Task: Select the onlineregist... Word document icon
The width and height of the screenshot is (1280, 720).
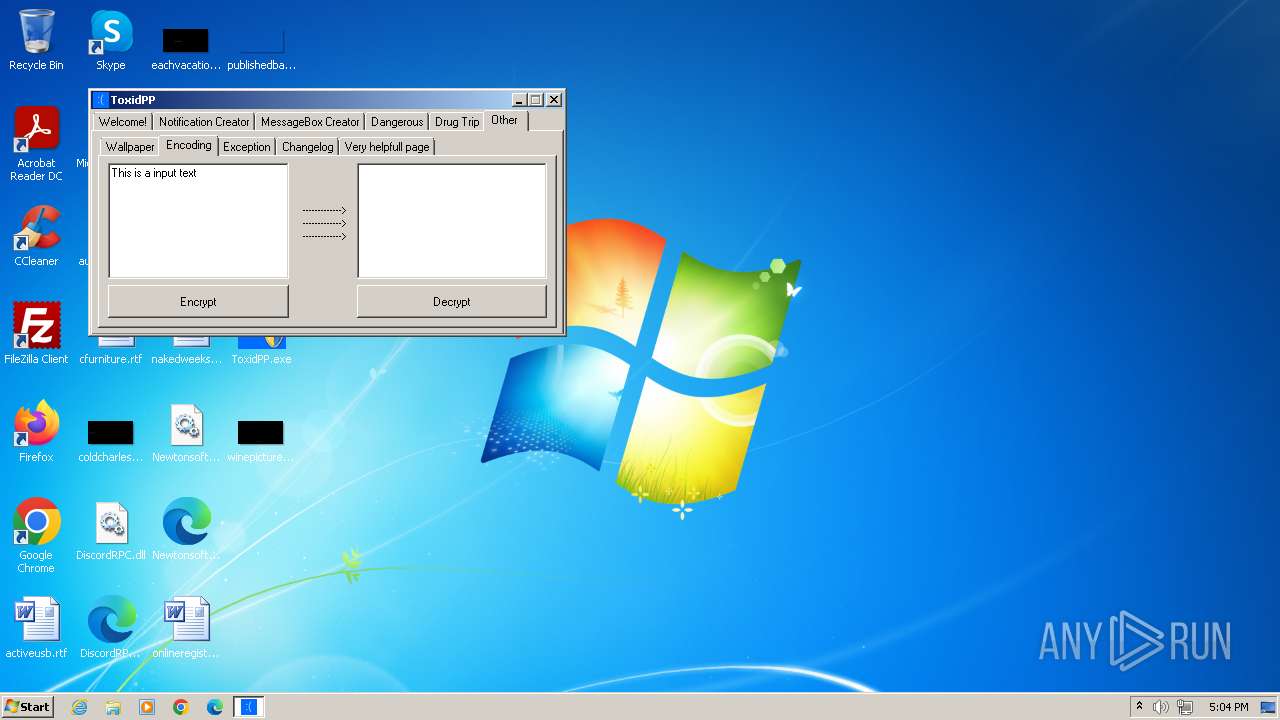Action: pos(186,628)
